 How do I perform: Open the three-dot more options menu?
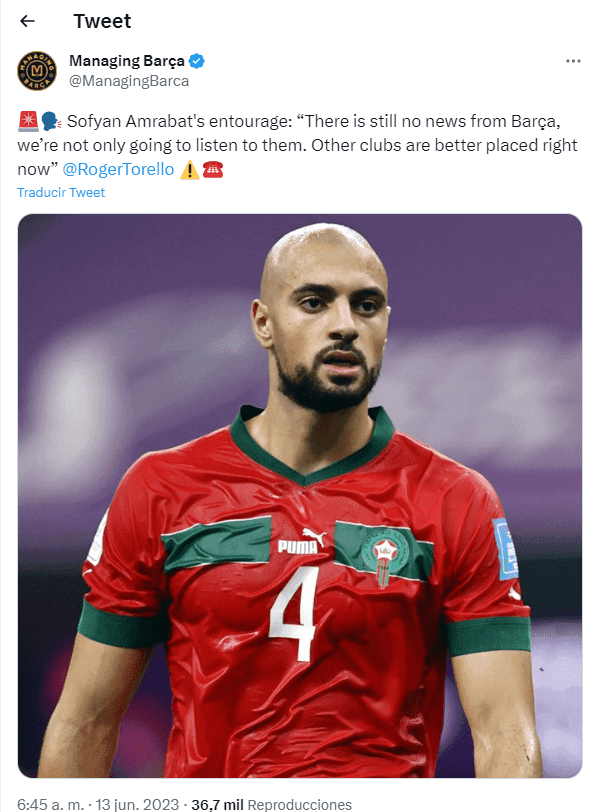coord(573,61)
